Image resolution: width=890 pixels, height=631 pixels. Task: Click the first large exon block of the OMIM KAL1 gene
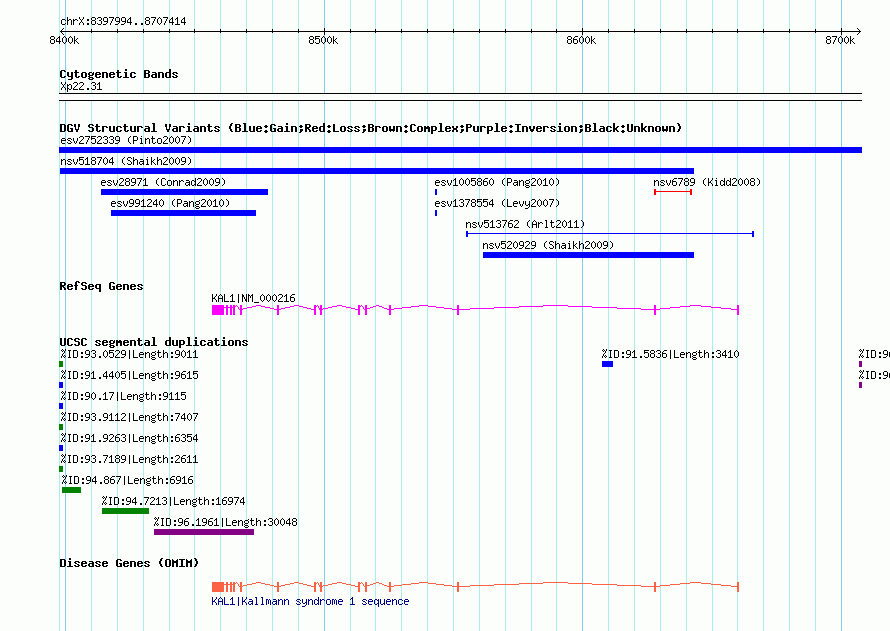coord(217,587)
